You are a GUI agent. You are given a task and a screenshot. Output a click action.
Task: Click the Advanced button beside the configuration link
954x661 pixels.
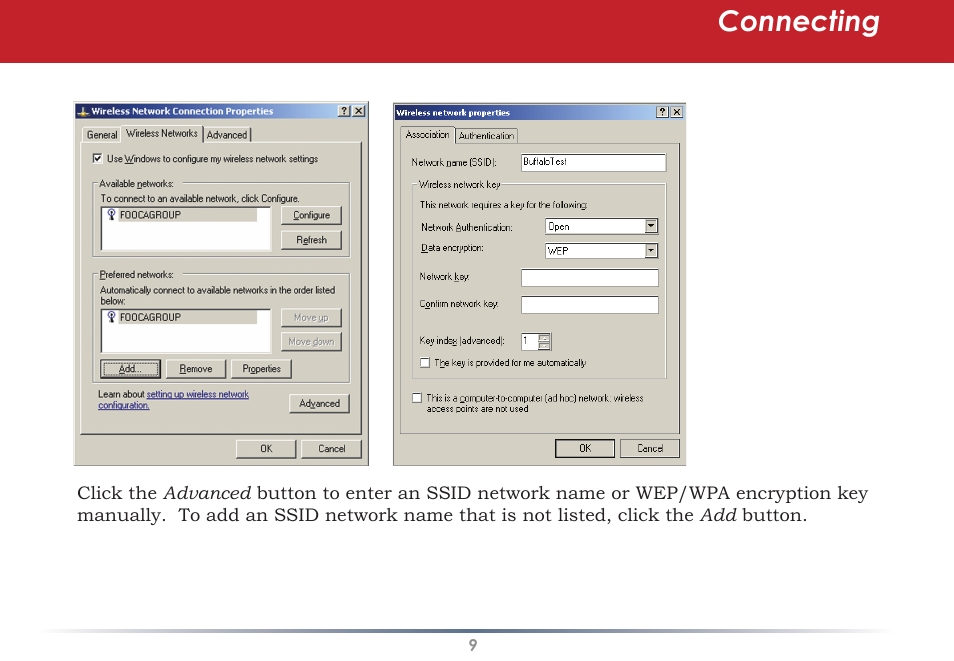[x=319, y=404]
